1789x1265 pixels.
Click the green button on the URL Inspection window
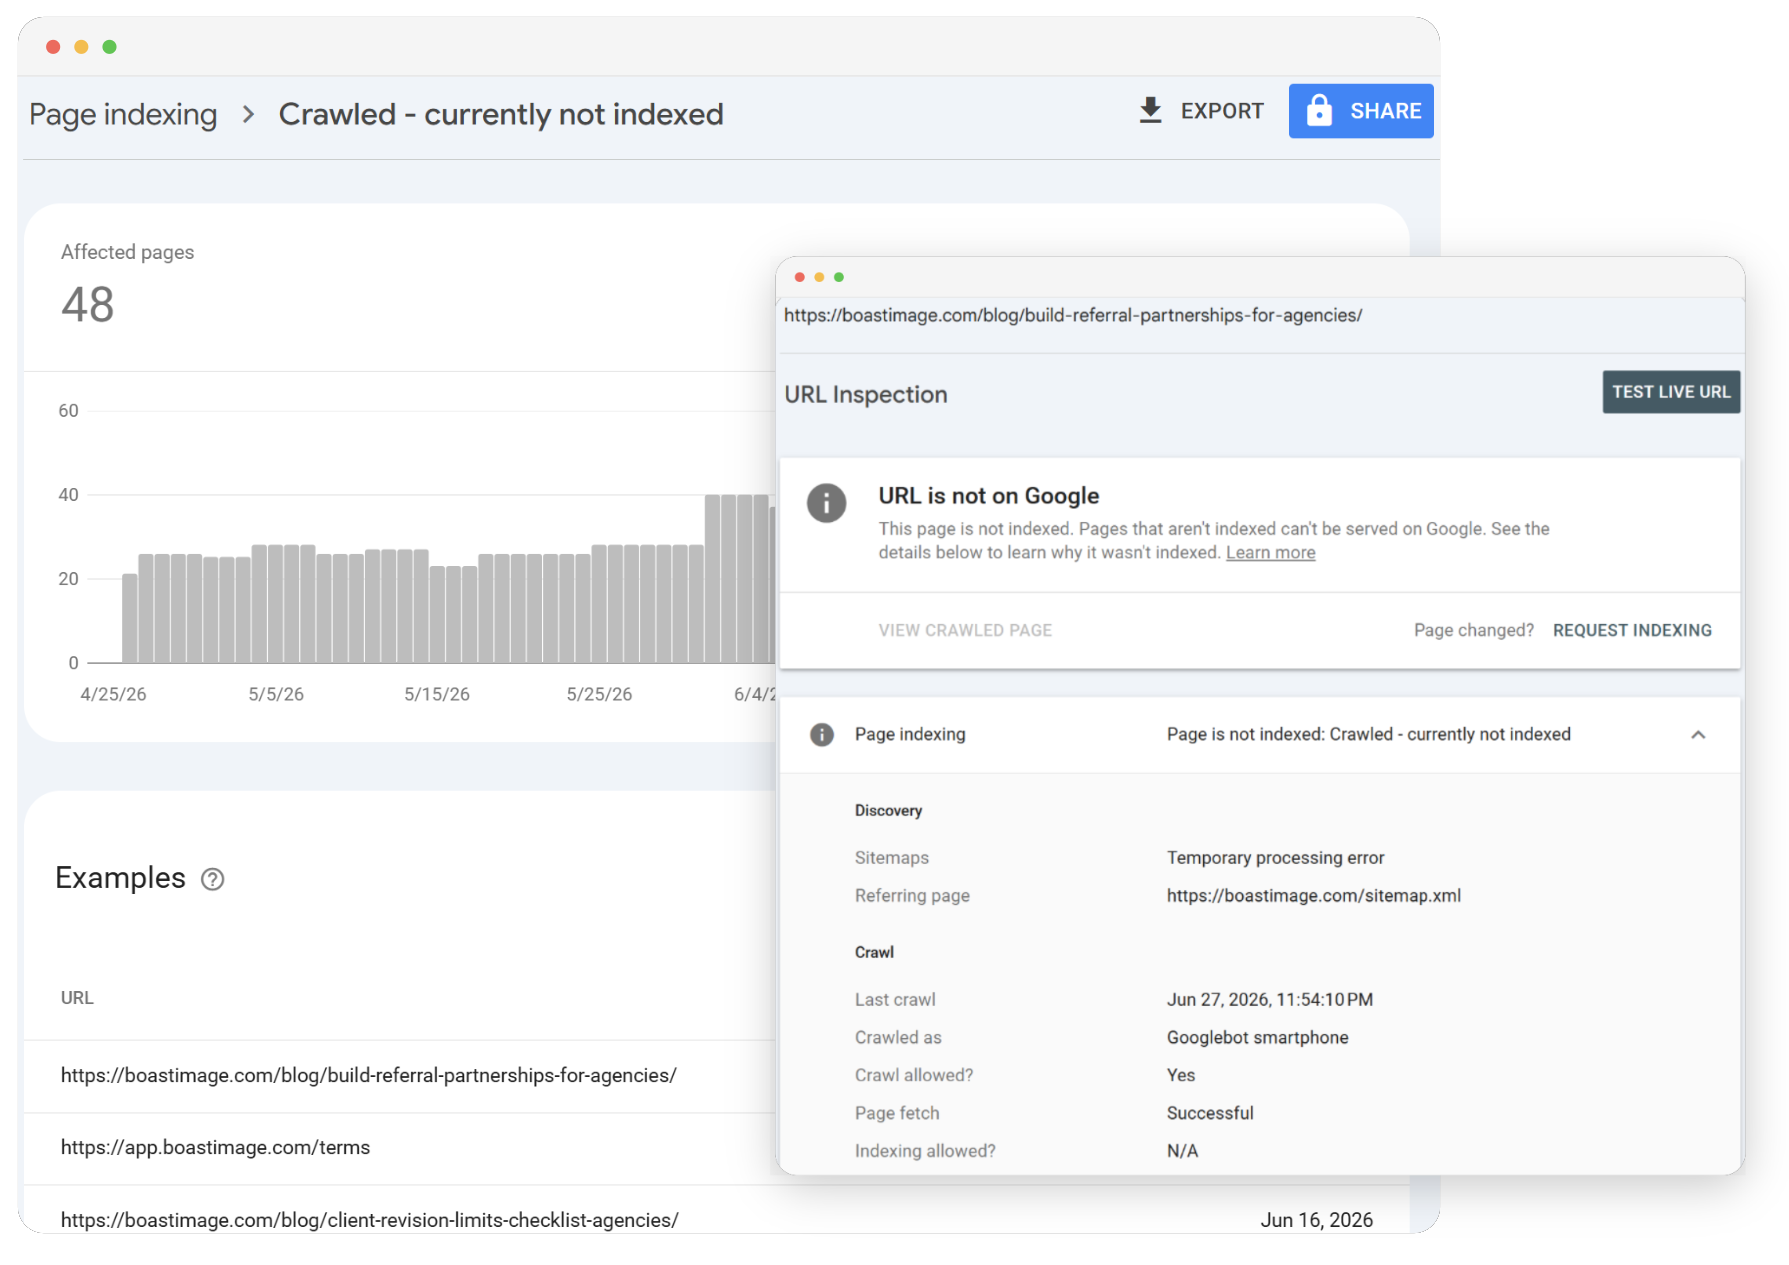tap(839, 277)
